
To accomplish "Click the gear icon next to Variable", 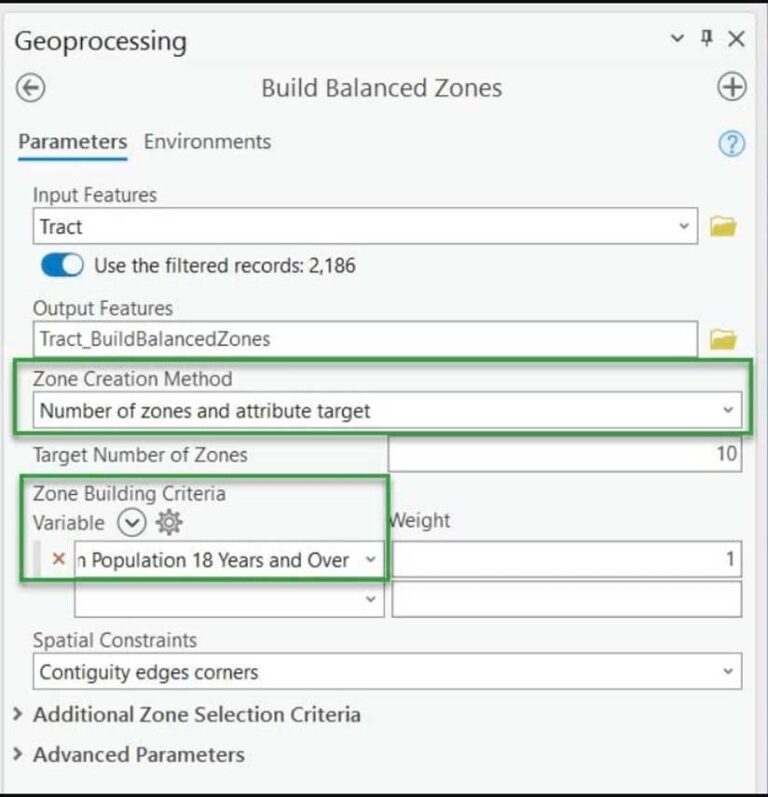I will click(169, 522).
